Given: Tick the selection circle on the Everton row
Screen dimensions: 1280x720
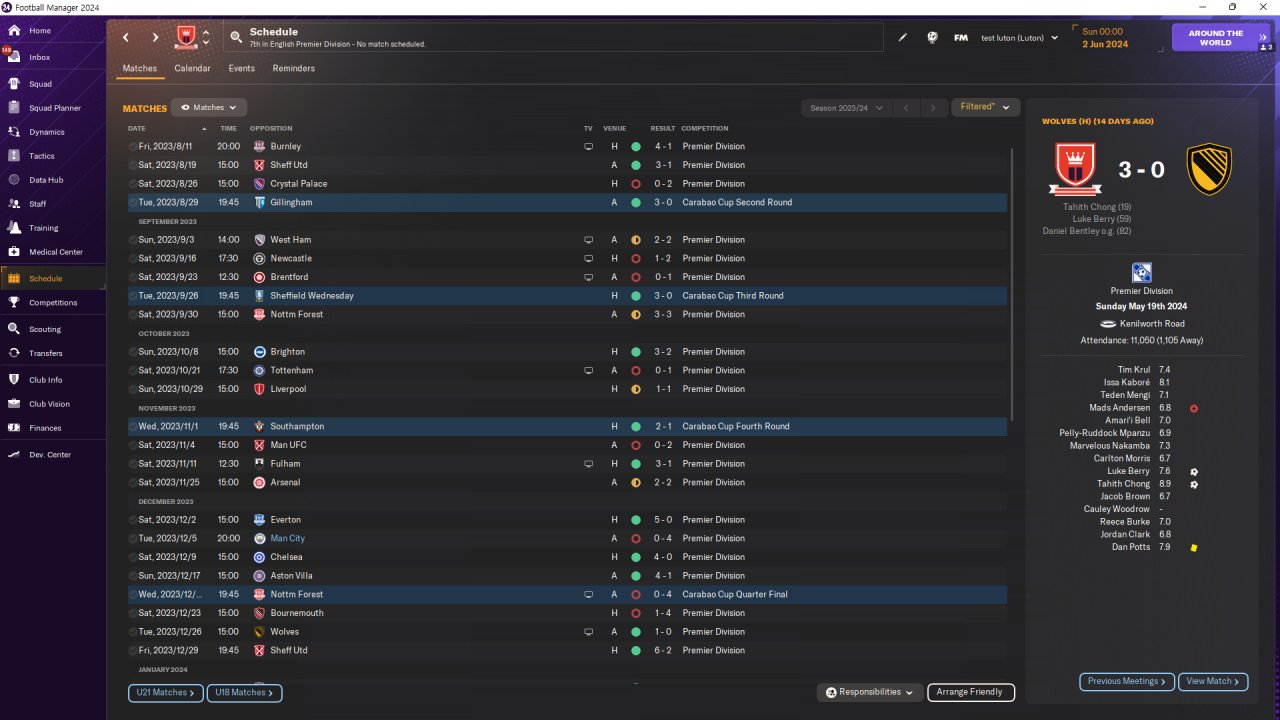Looking at the screenshot, I should coord(133,520).
